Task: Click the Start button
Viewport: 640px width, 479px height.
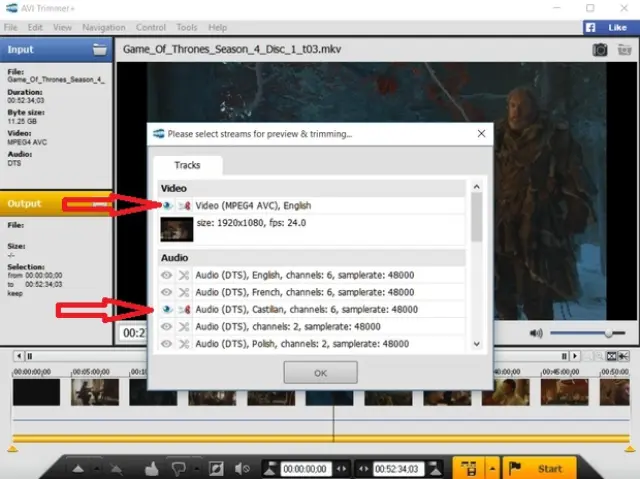Action: pyautogui.click(x=540, y=468)
